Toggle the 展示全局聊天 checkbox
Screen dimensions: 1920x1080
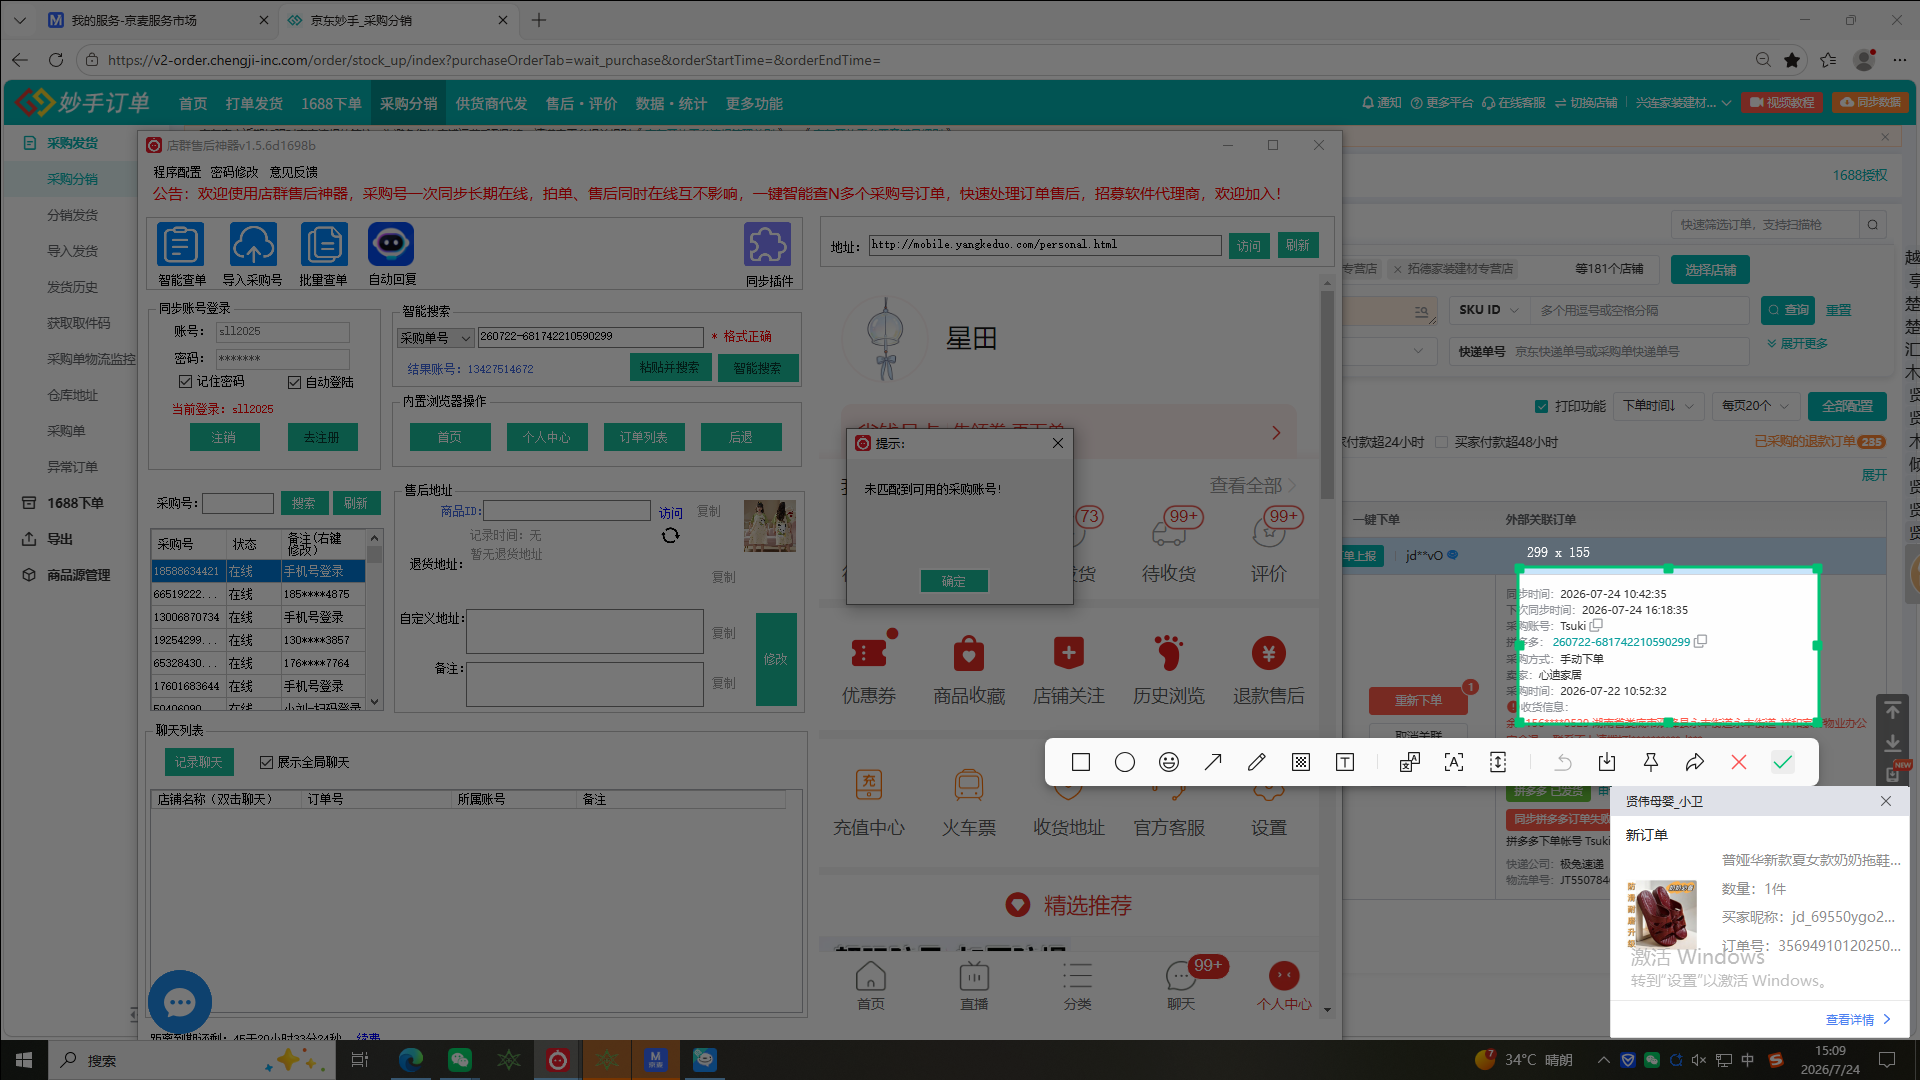pyautogui.click(x=266, y=762)
